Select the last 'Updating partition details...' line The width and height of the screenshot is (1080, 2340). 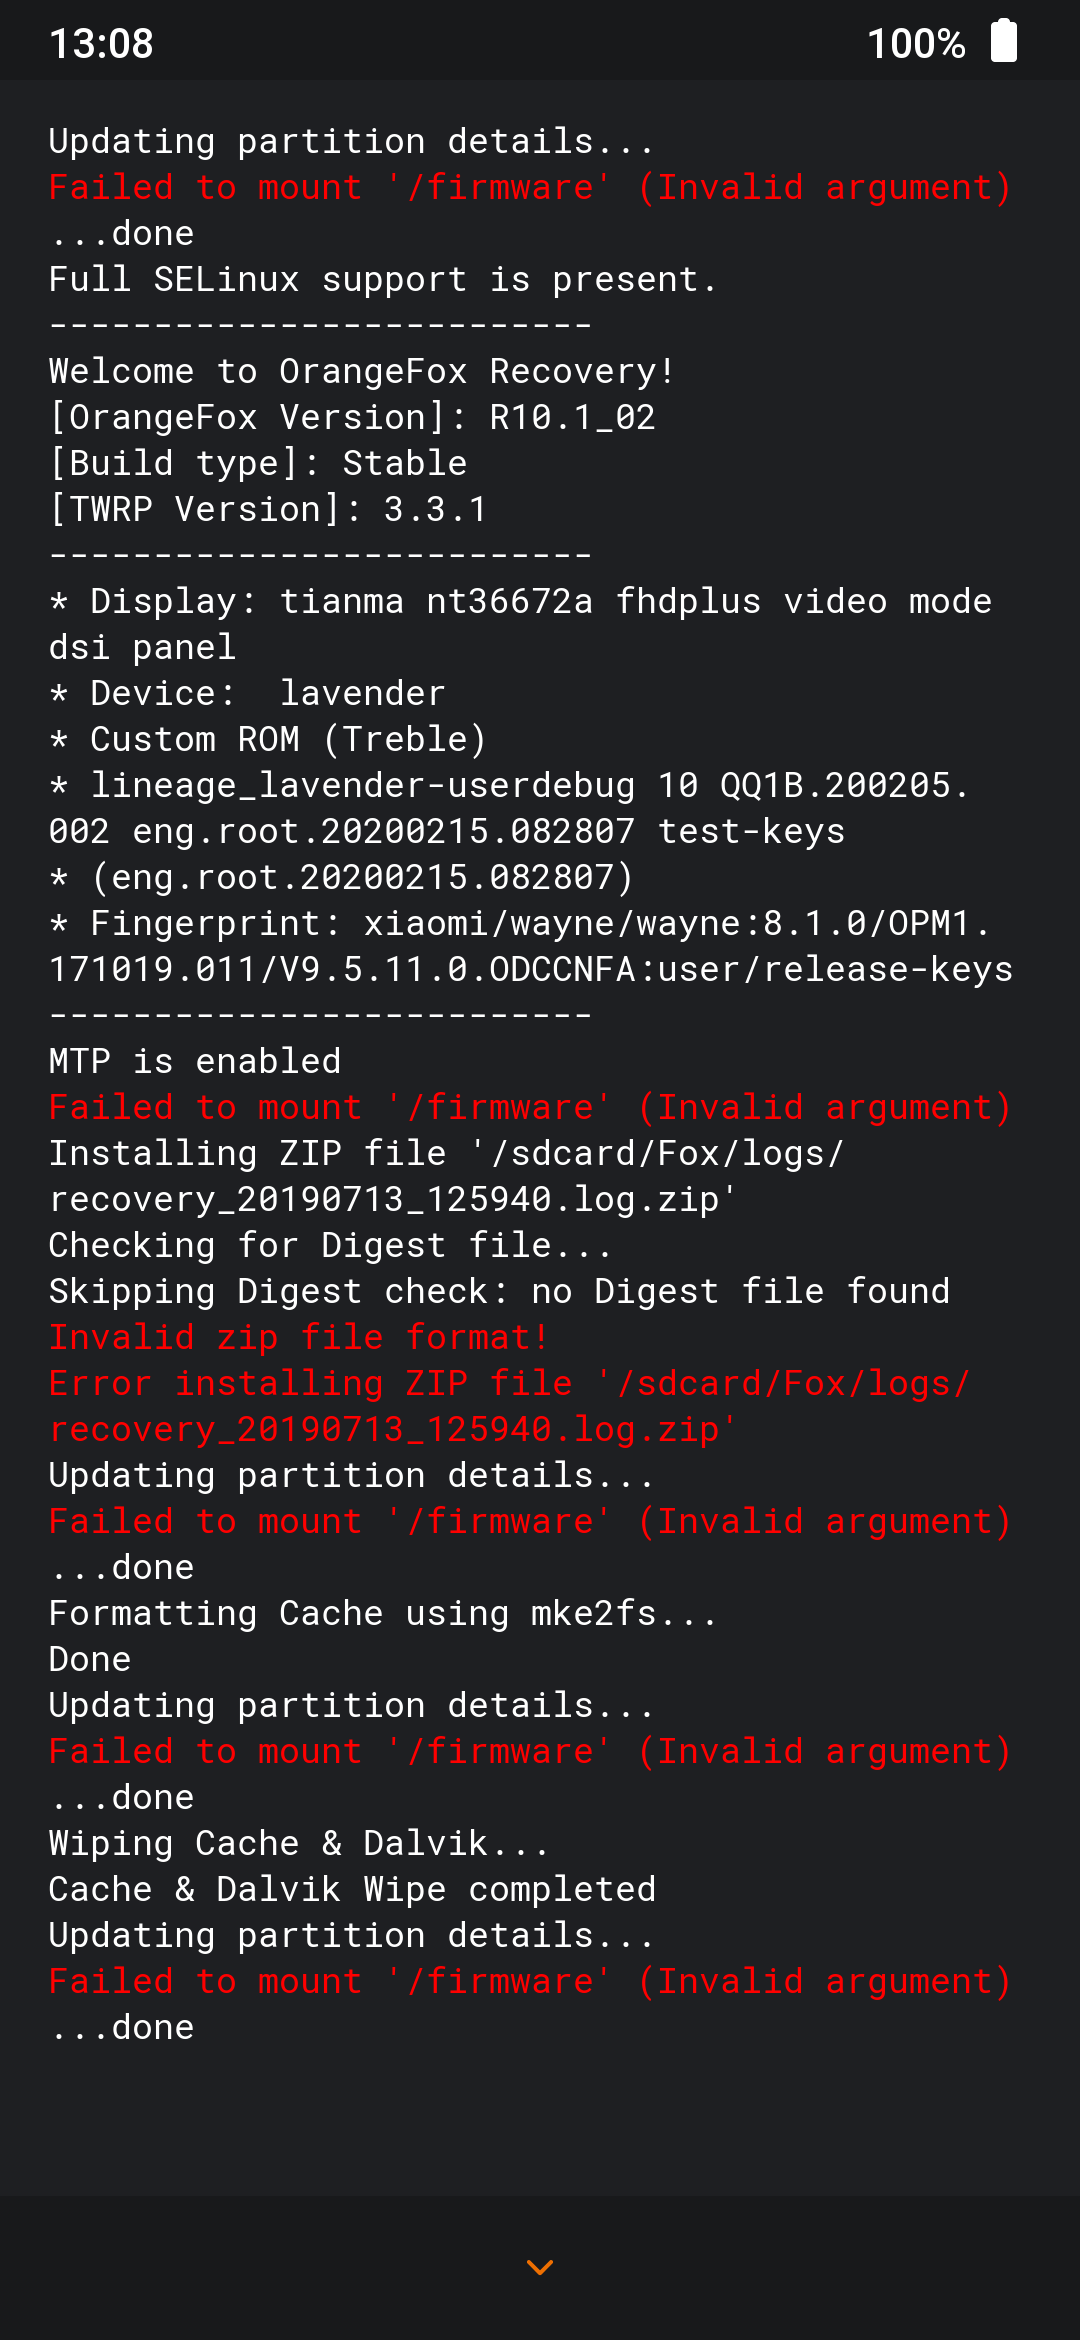pyautogui.click(x=350, y=1934)
